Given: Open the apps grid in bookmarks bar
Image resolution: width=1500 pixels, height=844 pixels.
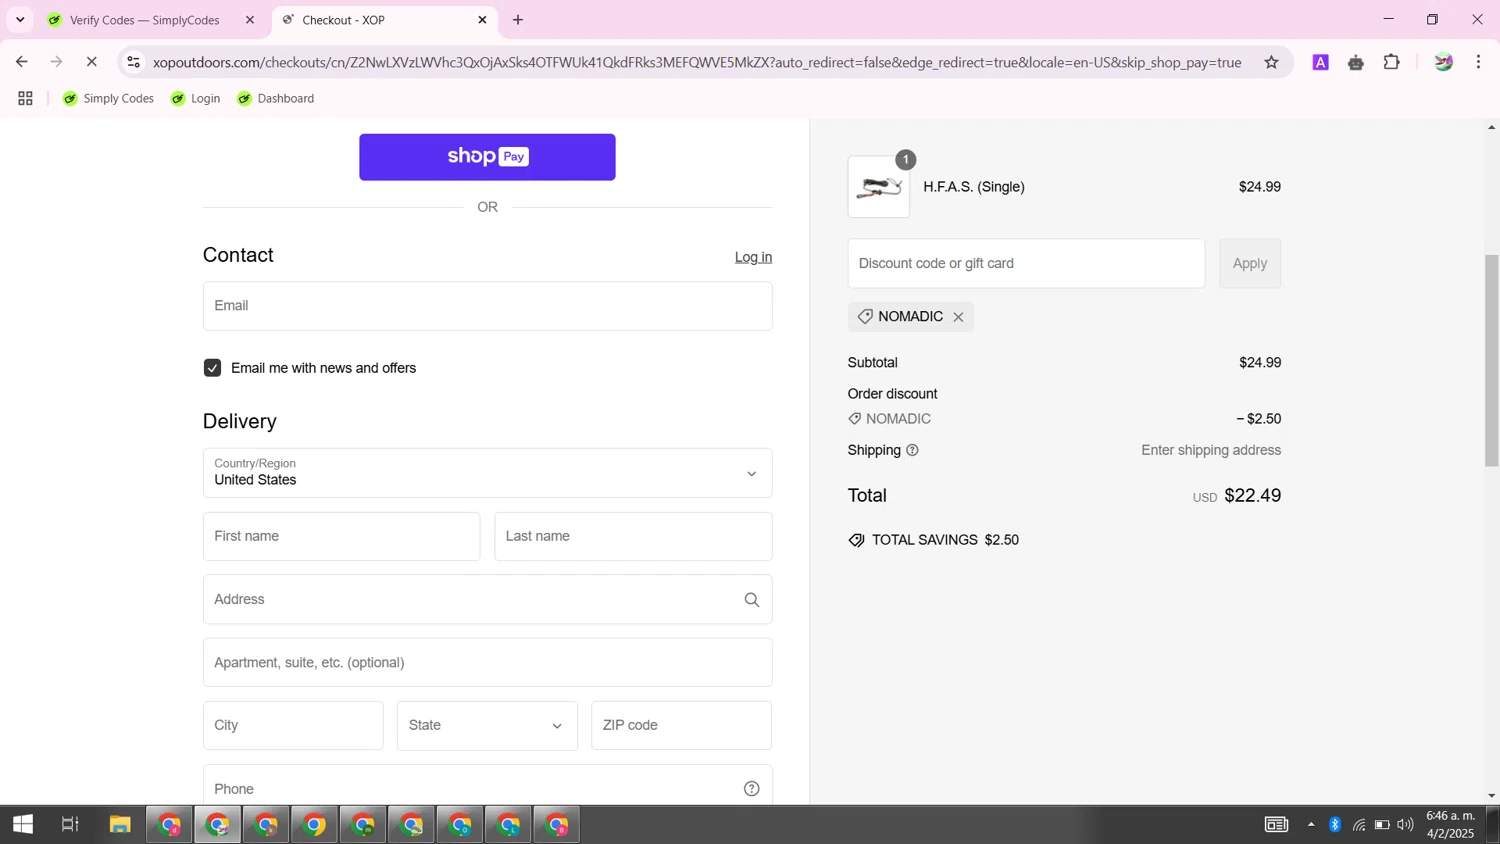Looking at the screenshot, I should tap(26, 98).
